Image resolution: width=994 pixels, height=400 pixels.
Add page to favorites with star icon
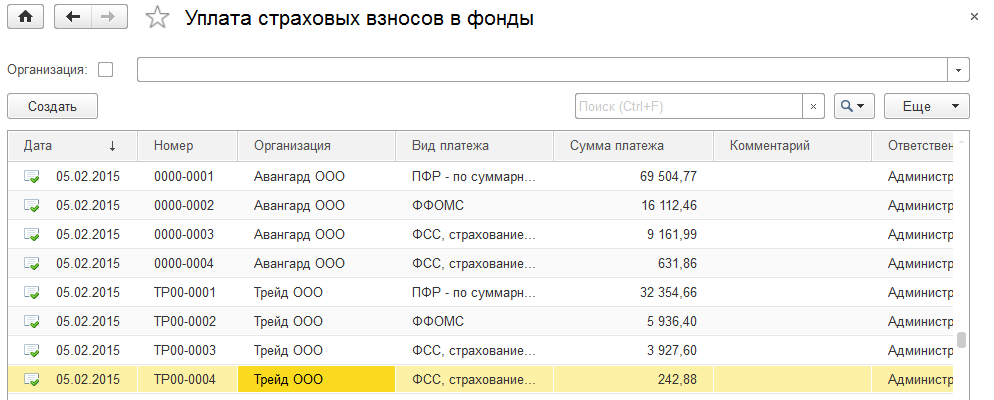click(156, 18)
